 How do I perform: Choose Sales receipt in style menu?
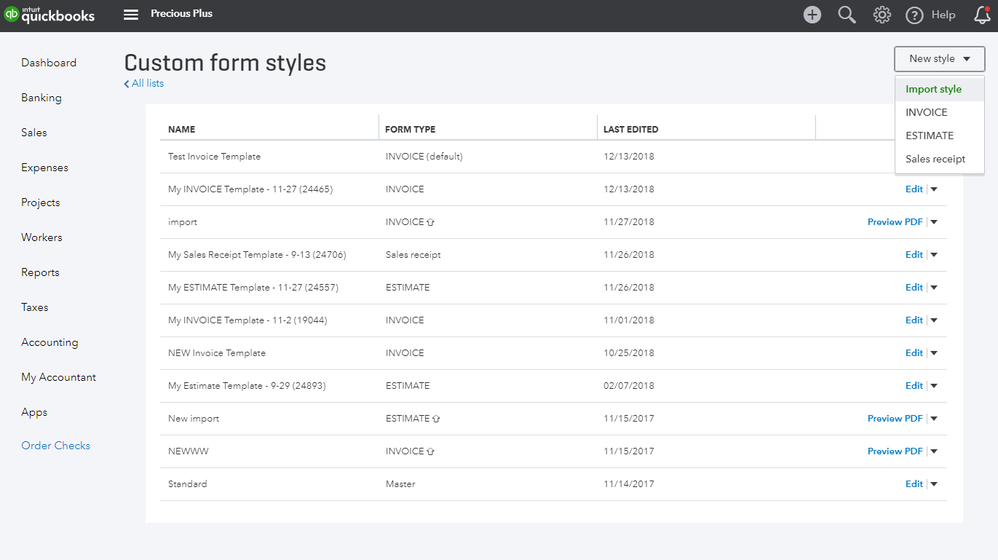(x=935, y=159)
